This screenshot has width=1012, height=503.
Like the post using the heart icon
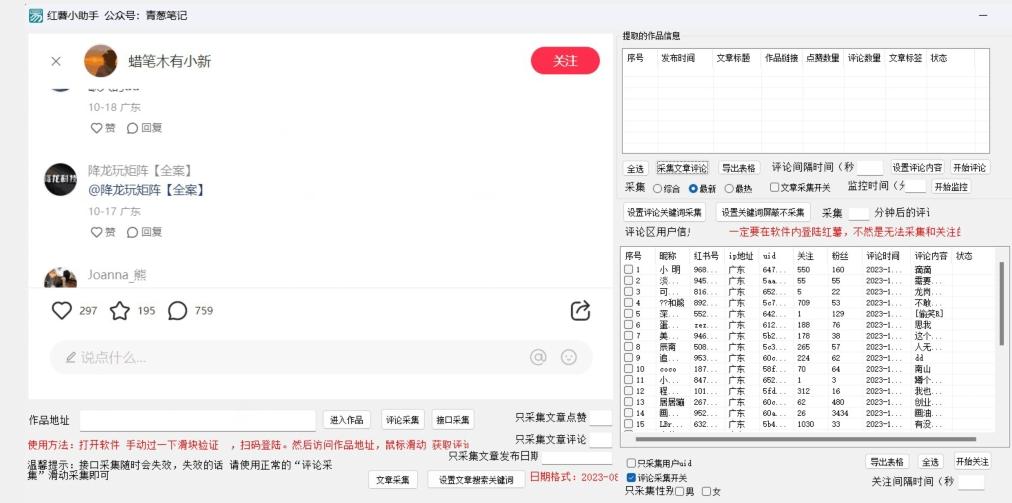pyautogui.click(x=62, y=311)
